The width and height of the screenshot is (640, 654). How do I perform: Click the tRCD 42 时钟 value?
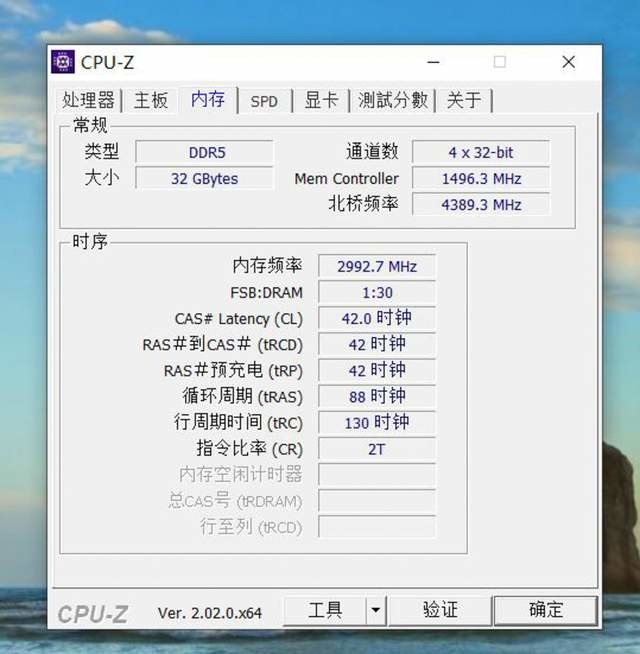pyautogui.click(x=377, y=345)
